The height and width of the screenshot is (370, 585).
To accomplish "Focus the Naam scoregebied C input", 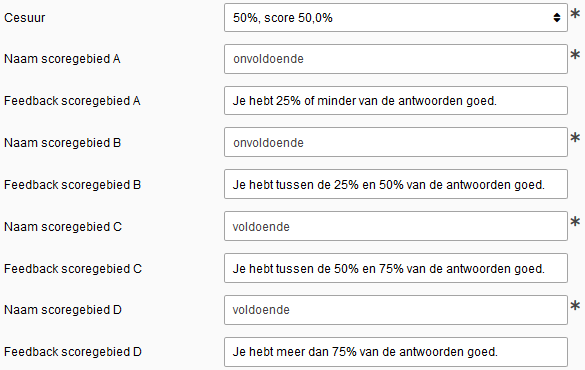I will (396, 226).
